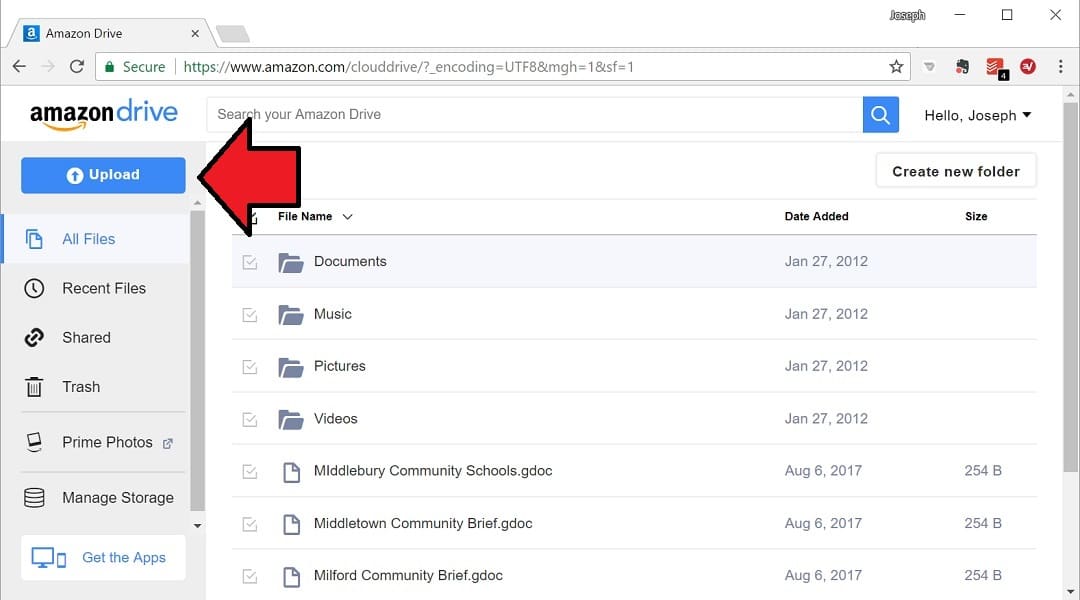
Task: Click inside the Search your Amazon Drive field
Action: pyautogui.click(x=500, y=114)
